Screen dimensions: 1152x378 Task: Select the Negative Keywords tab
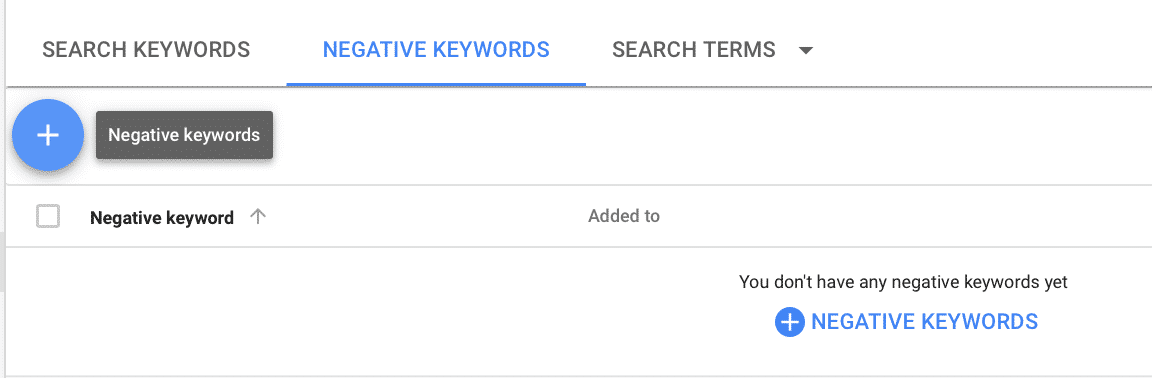tap(436, 50)
